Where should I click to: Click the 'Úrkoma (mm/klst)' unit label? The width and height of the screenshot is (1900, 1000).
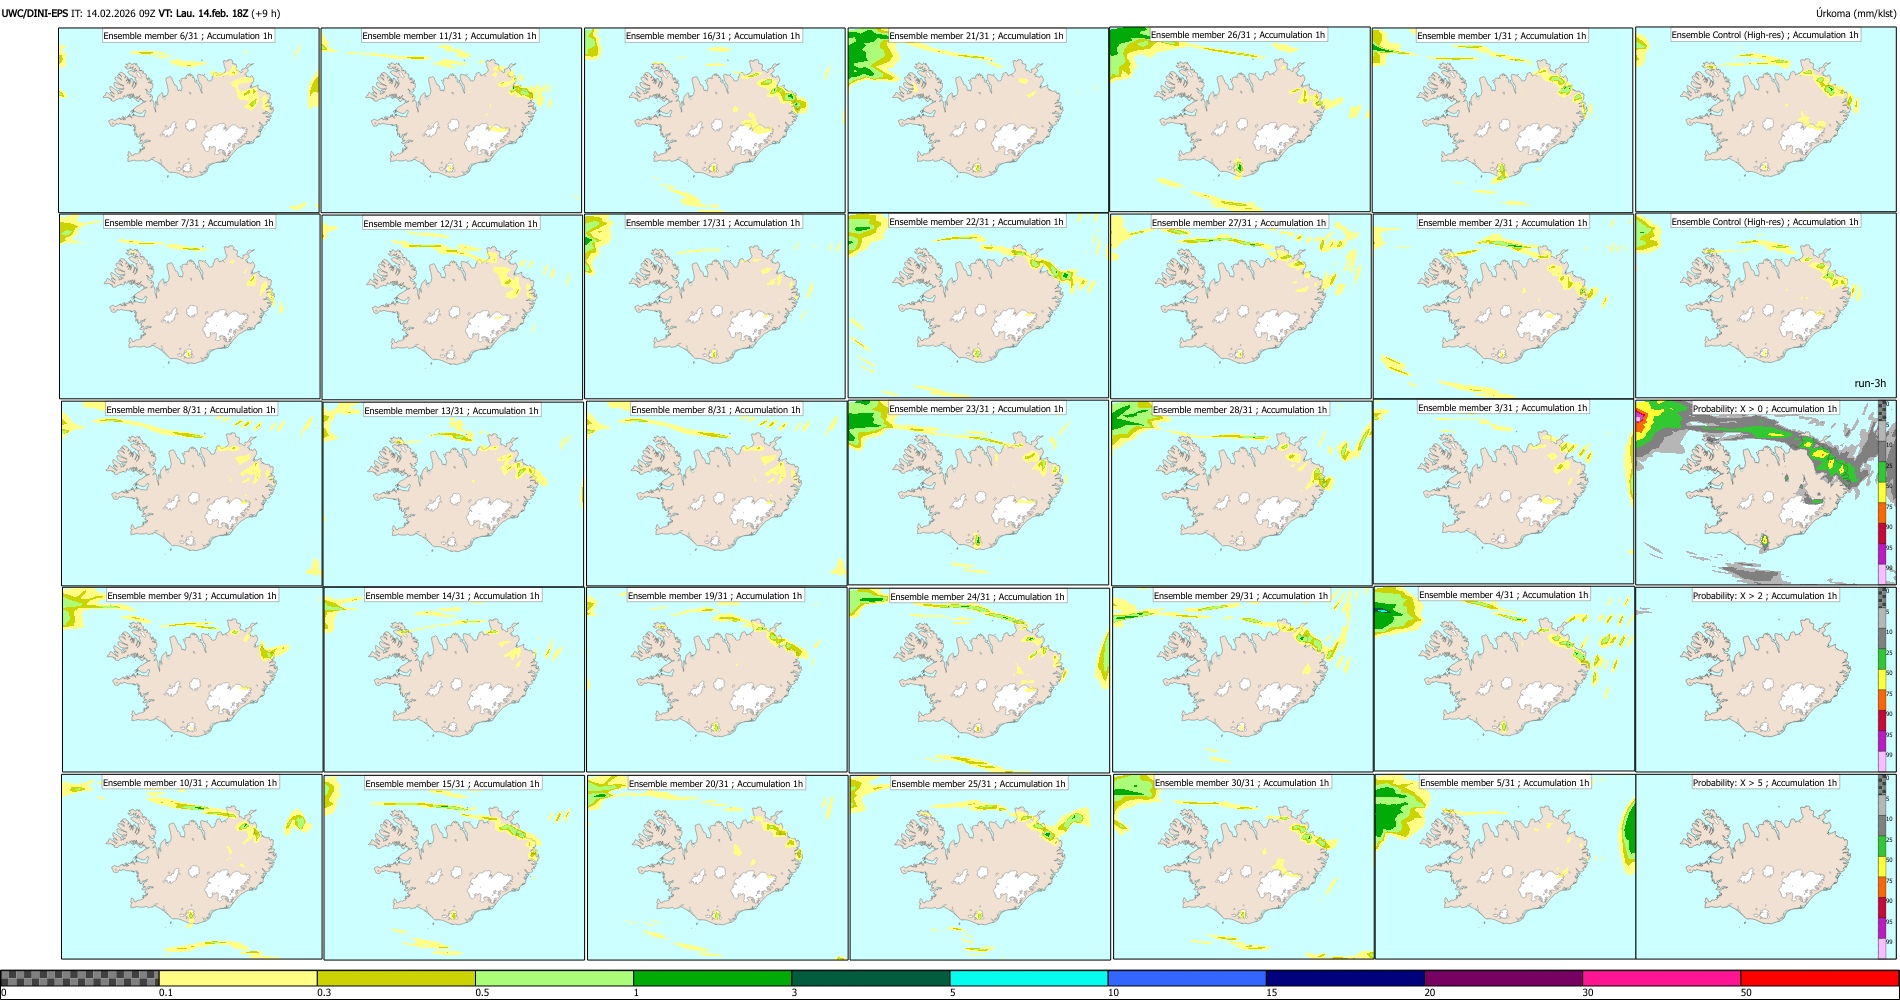pyautogui.click(x=1855, y=13)
